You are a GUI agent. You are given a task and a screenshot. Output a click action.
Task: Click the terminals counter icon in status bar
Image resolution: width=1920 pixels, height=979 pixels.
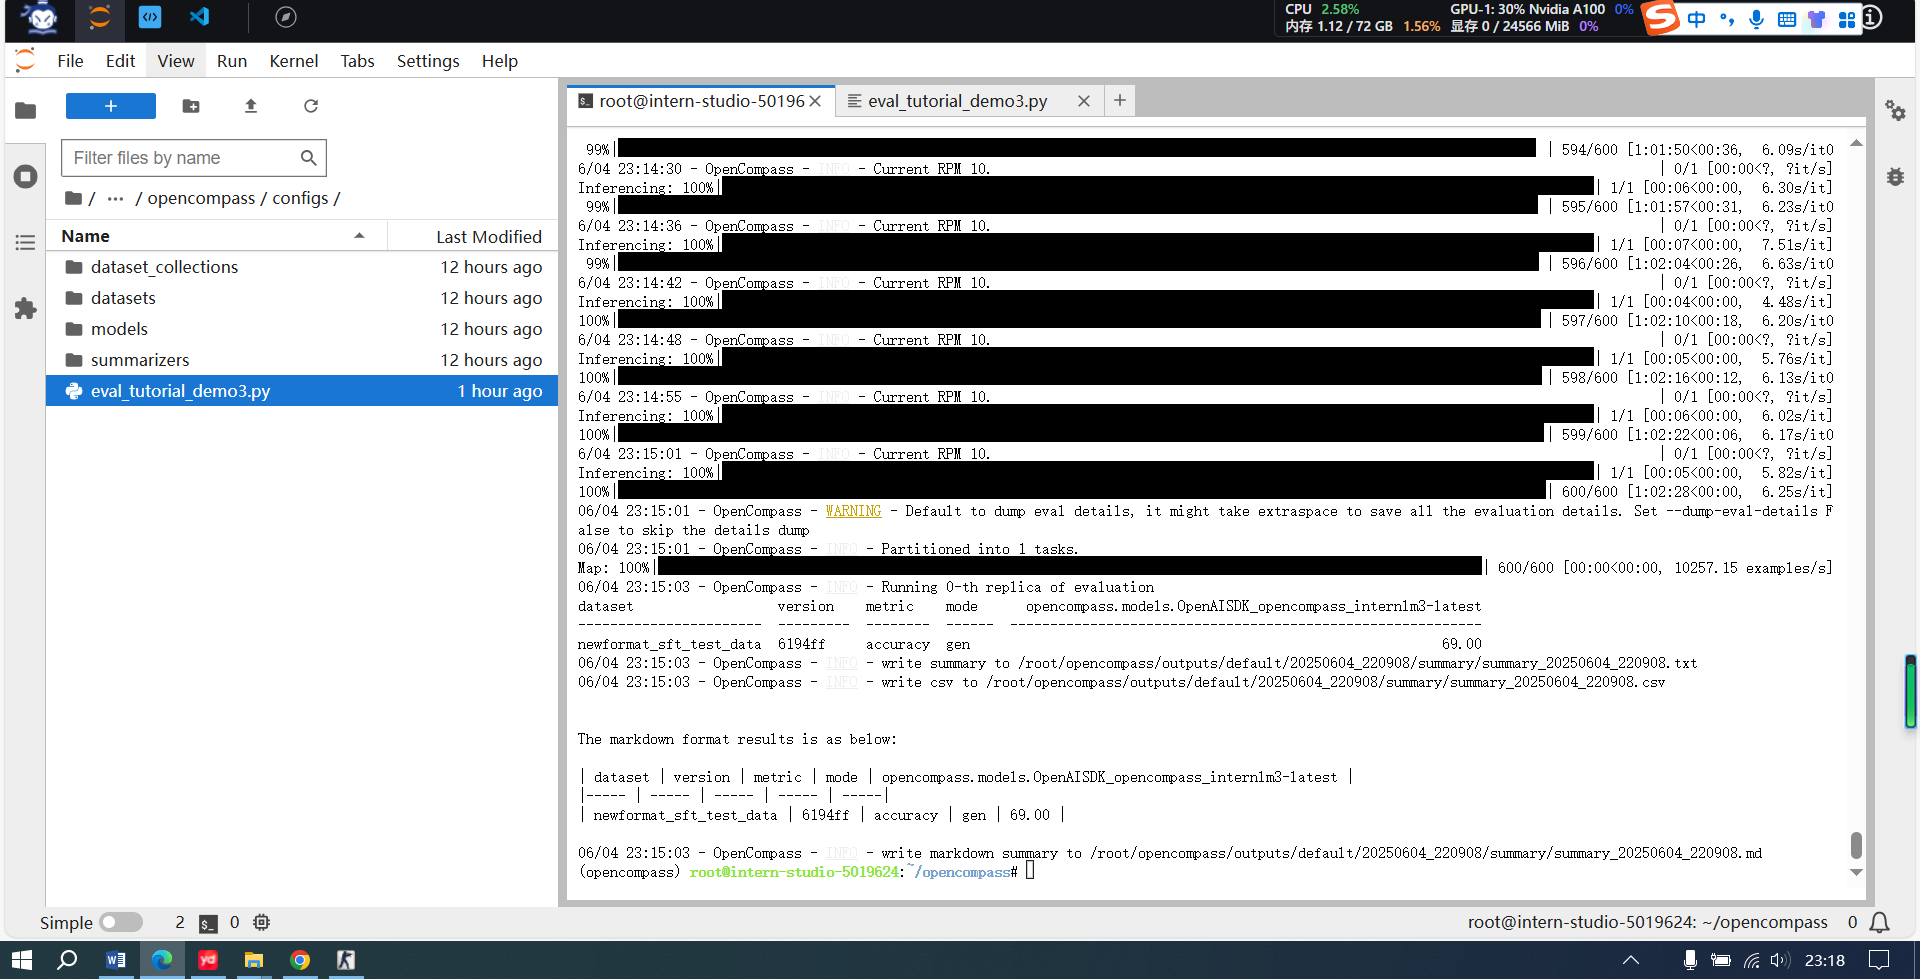click(x=208, y=922)
